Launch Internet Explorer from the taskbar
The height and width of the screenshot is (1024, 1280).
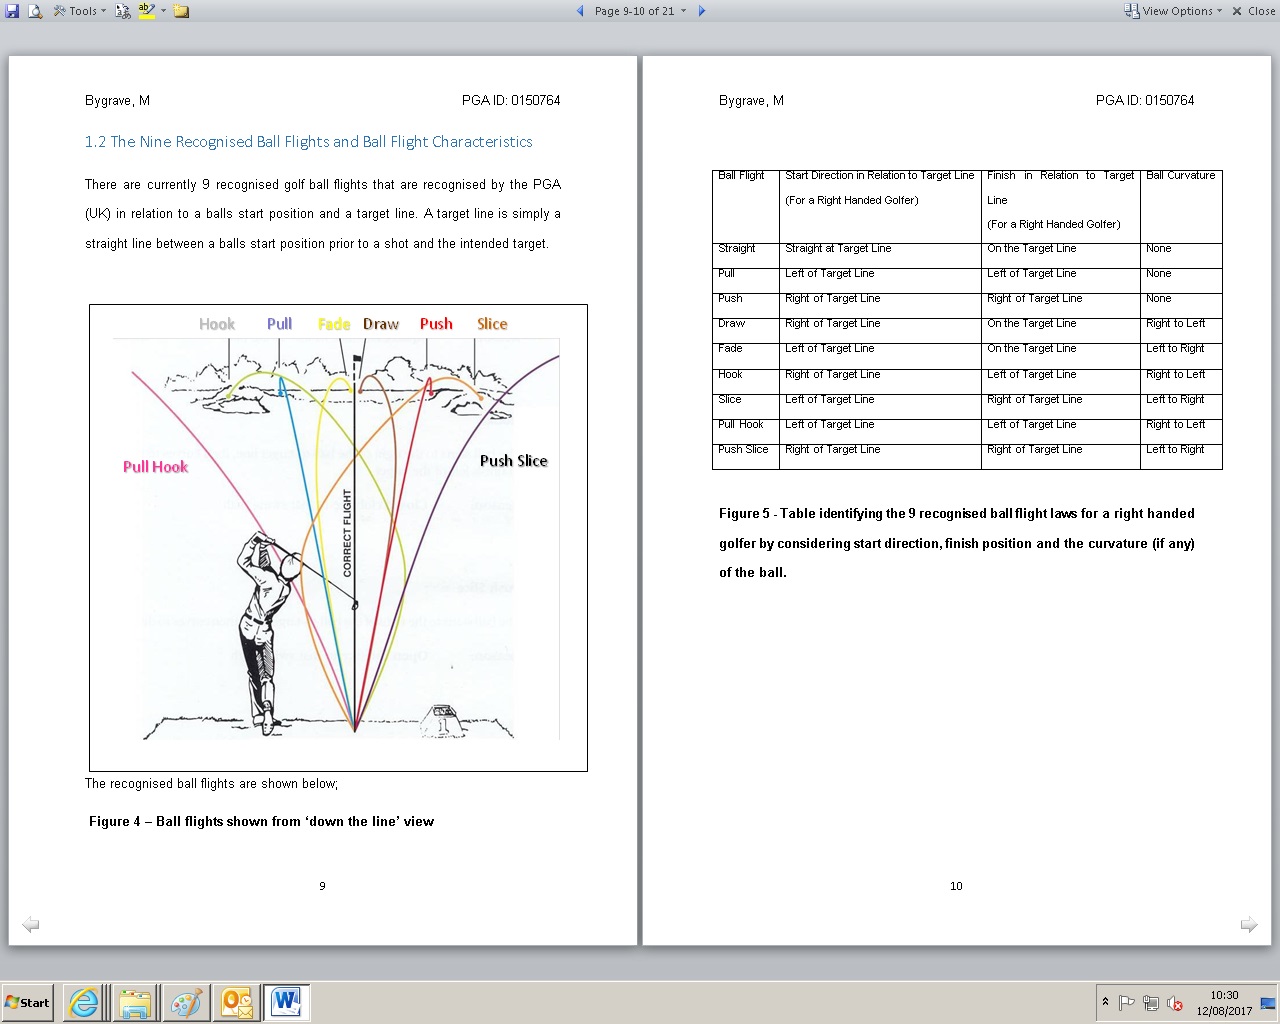click(83, 1002)
